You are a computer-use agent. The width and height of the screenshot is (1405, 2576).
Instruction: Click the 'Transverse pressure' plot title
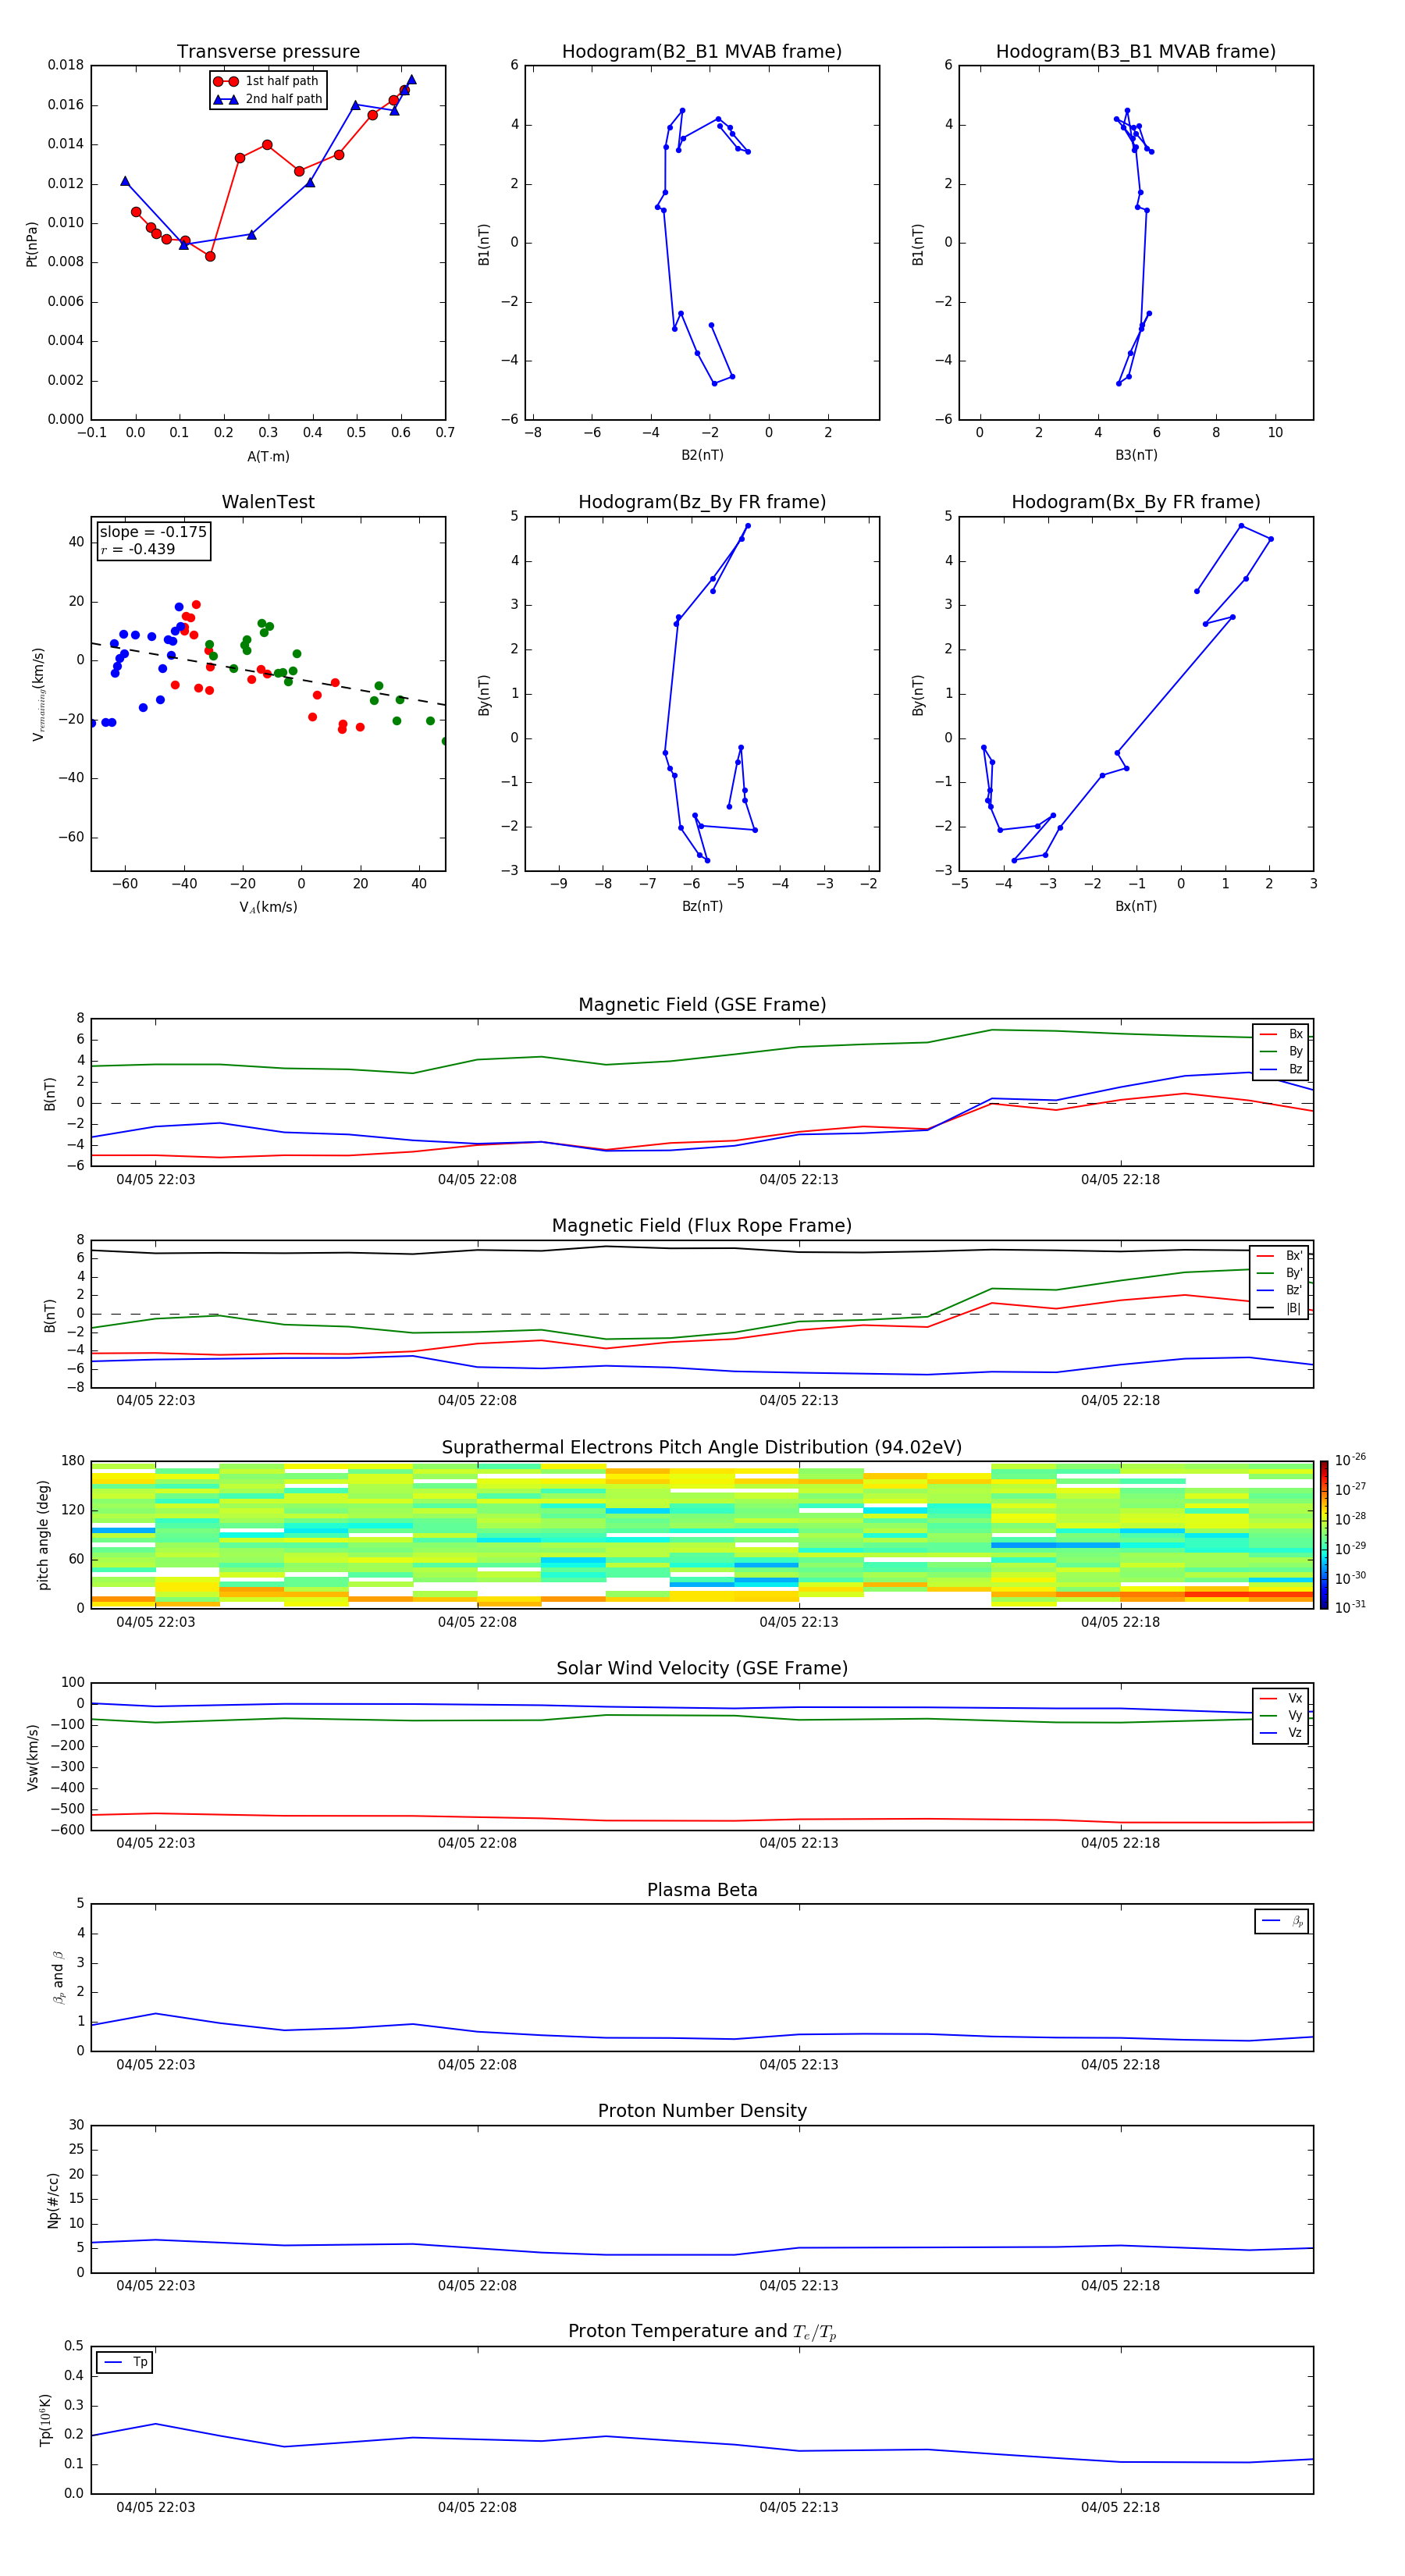[x=268, y=51]
